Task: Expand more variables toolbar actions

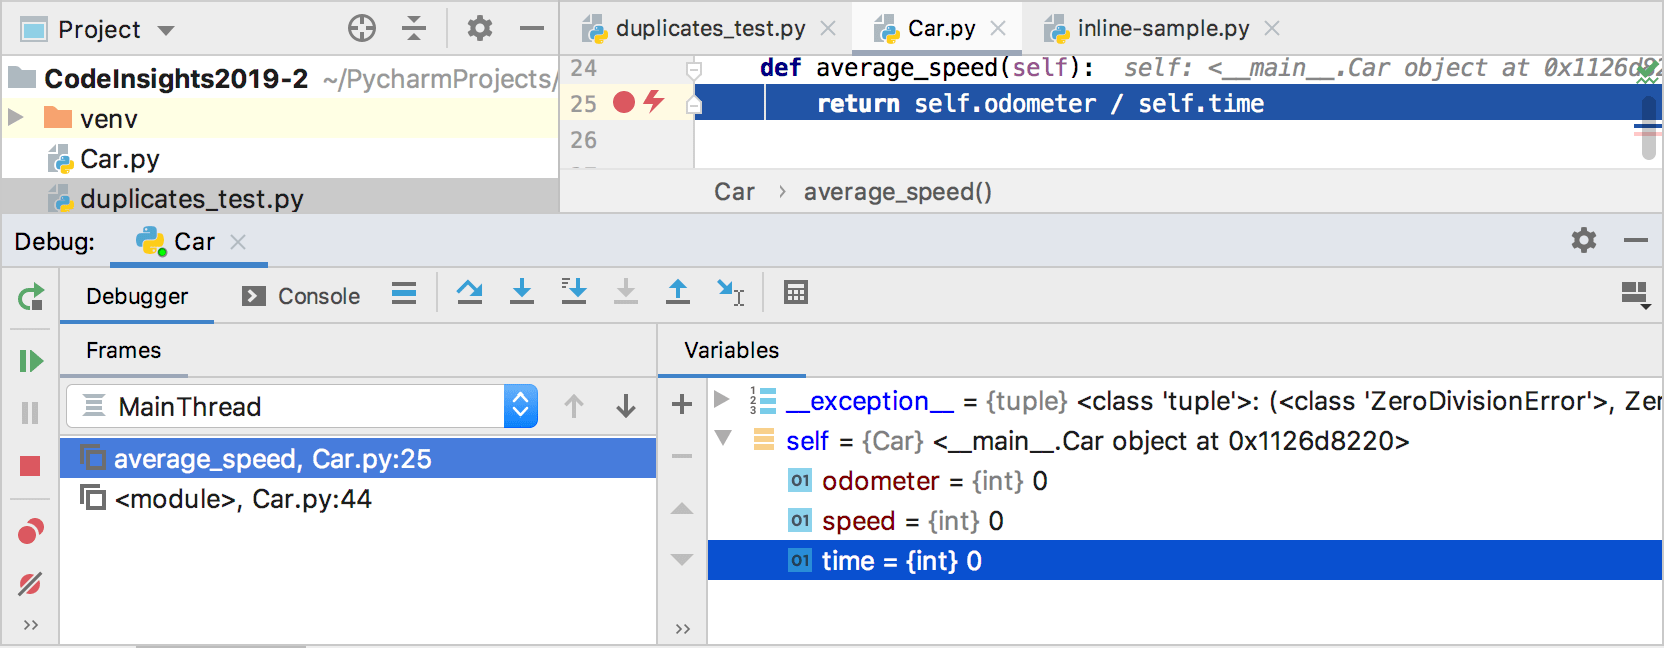Action: click(x=683, y=629)
